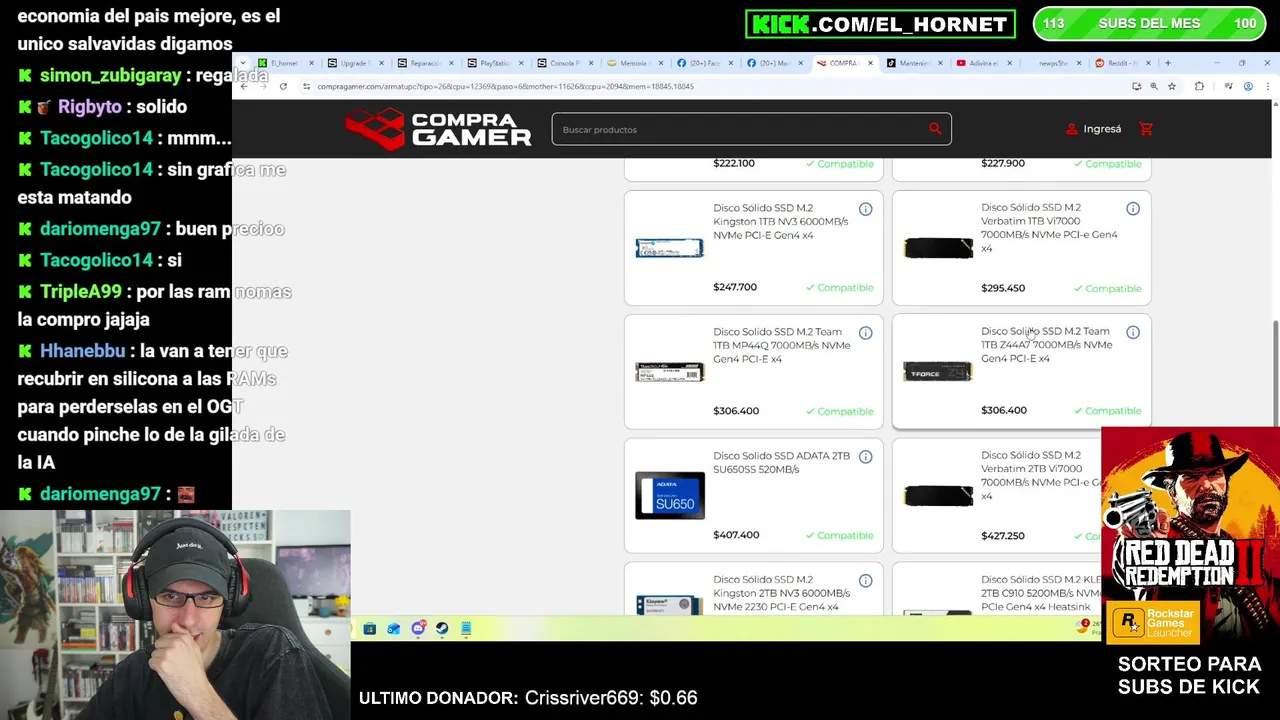Open Microsoft Store from the taskbar
The height and width of the screenshot is (720, 1280).
point(370,629)
